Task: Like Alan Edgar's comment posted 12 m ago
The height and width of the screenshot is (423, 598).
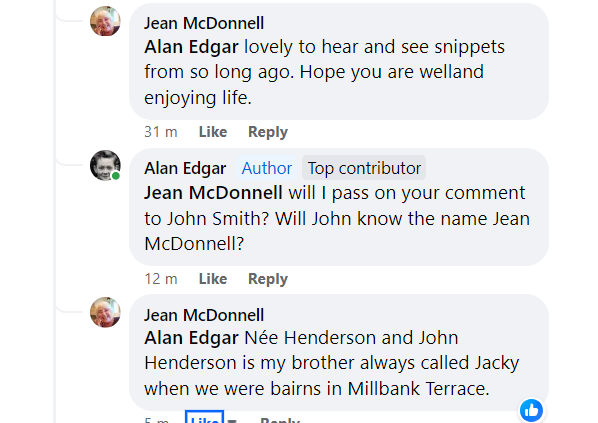Action: point(213,279)
